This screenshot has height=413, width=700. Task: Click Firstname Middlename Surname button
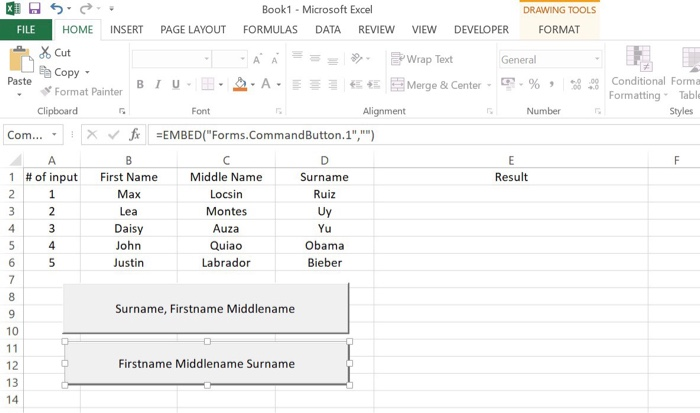(207, 363)
